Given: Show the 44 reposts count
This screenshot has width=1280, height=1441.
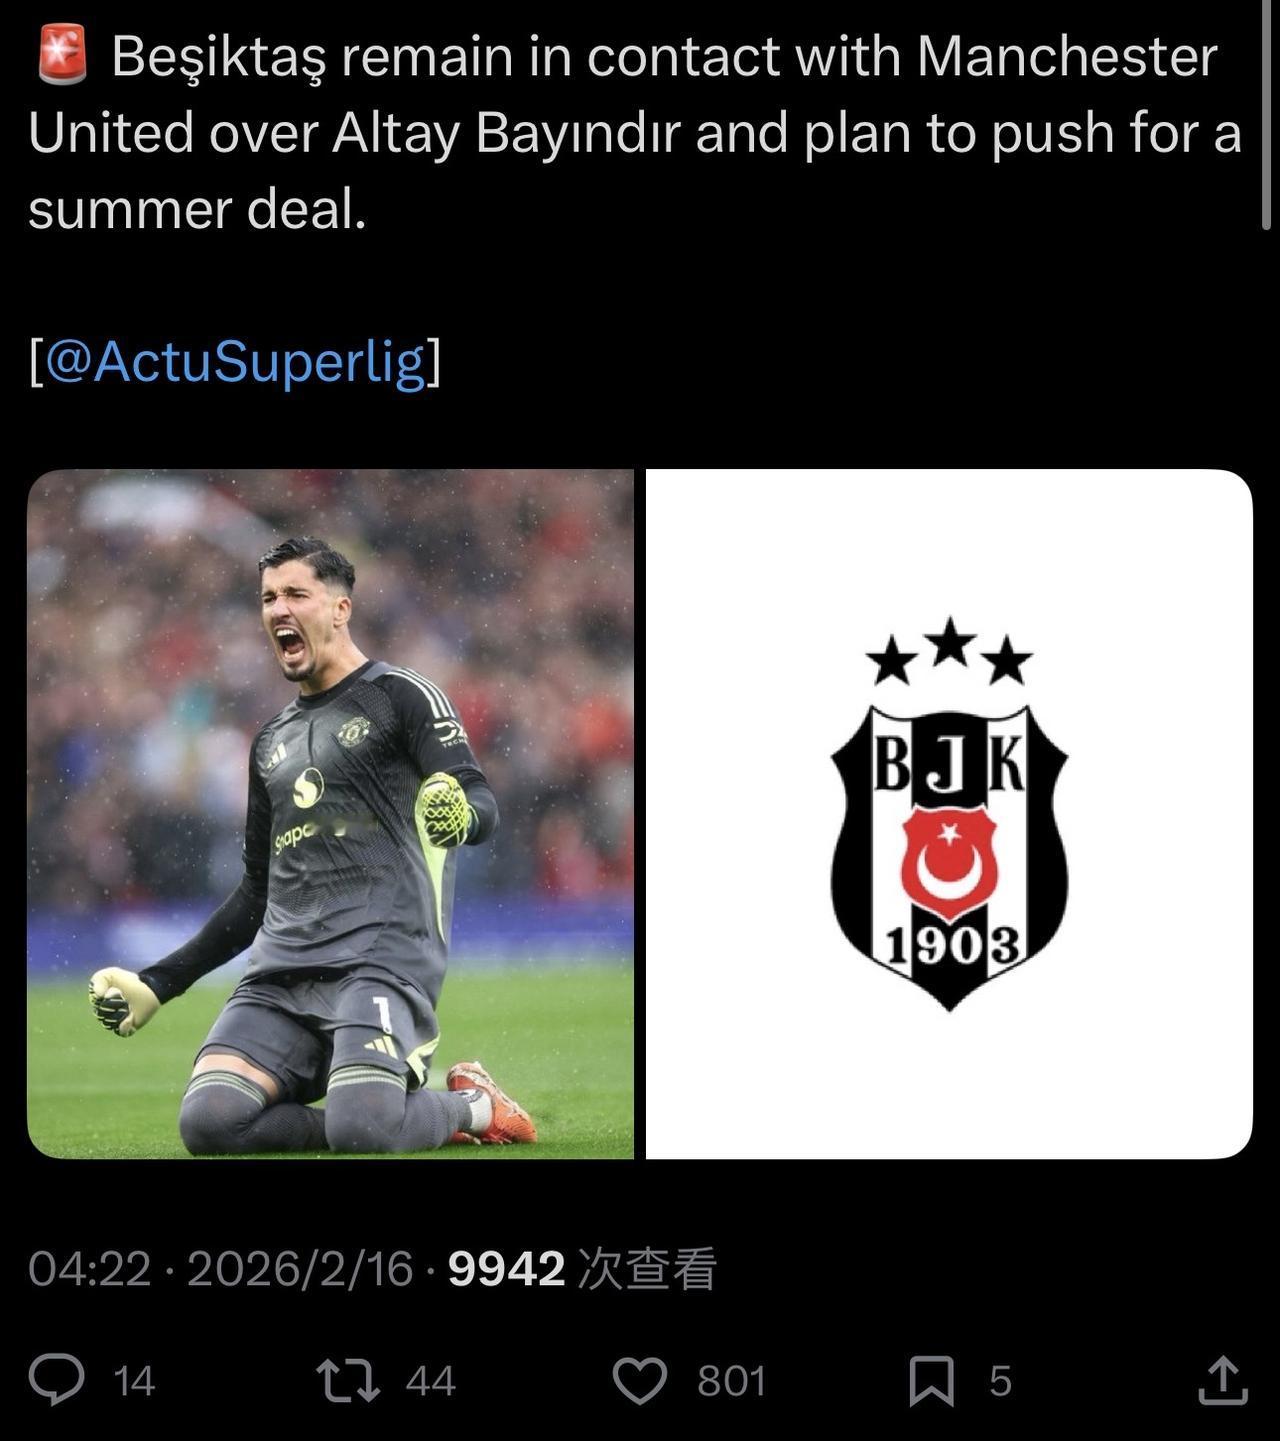Looking at the screenshot, I should point(431,1381).
